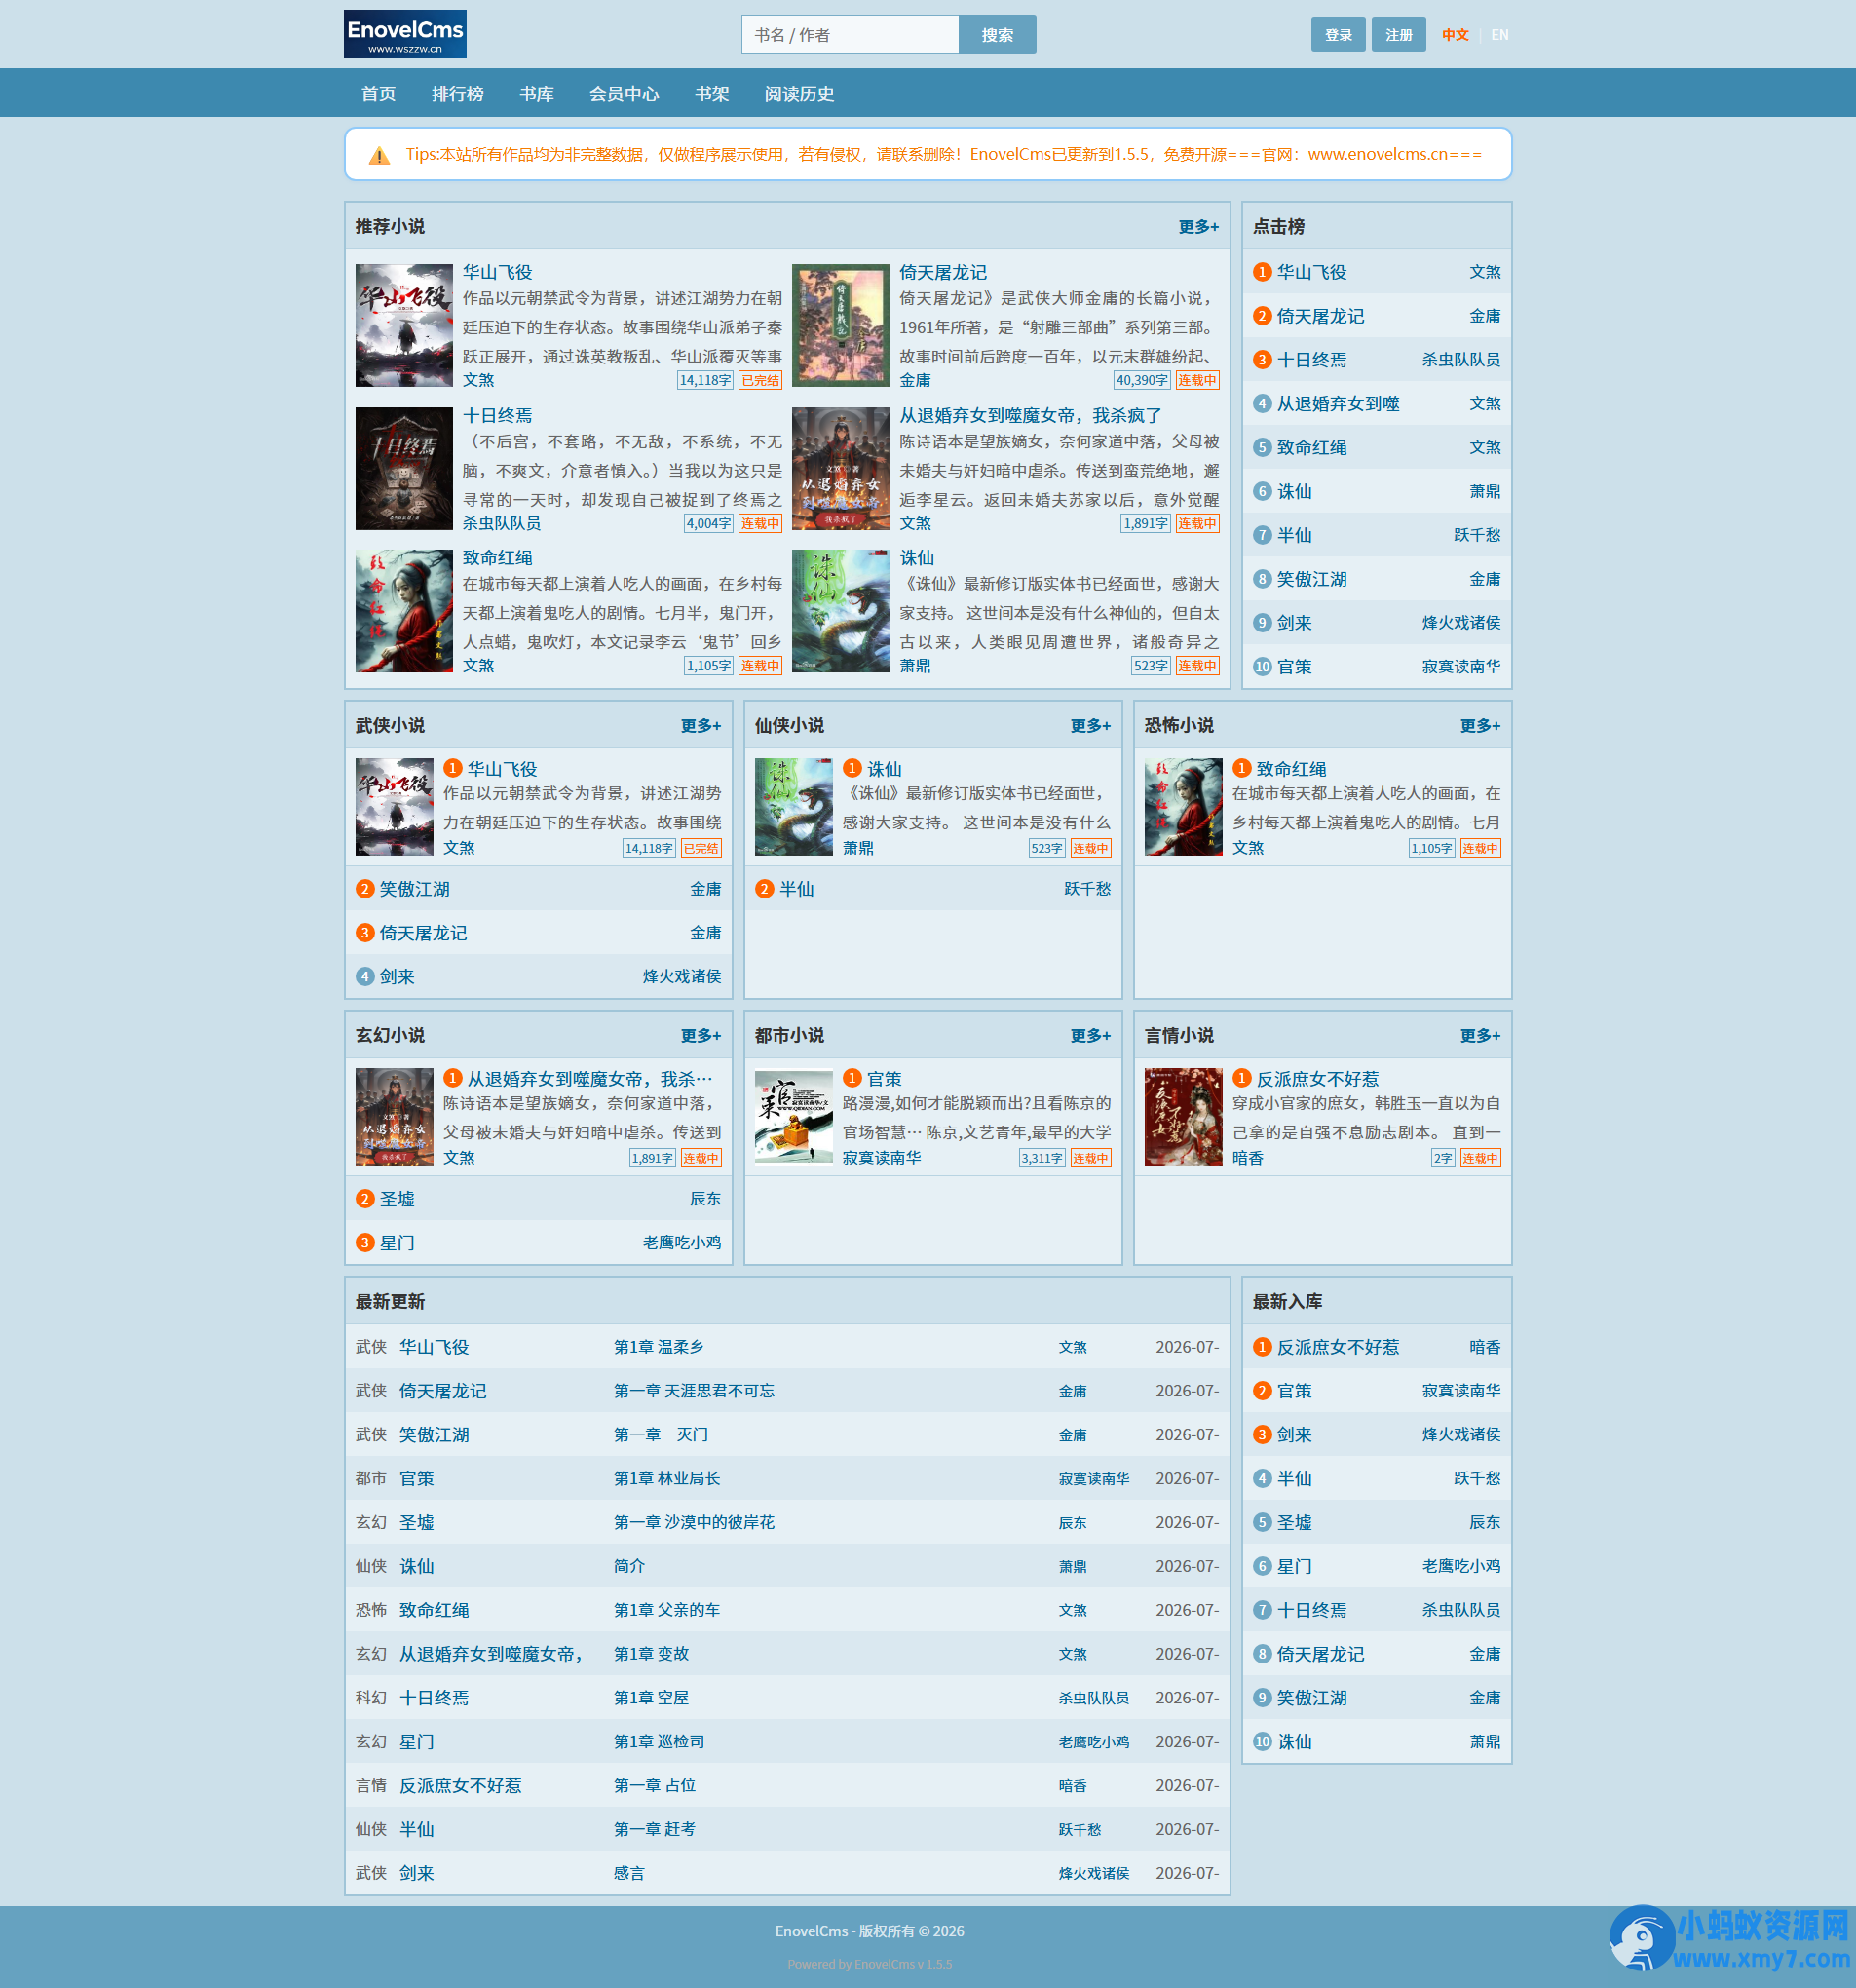1856x1988 pixels.
Task: Open 诛仙 cover in 推荐小说
Action: [x=840, y=611]
